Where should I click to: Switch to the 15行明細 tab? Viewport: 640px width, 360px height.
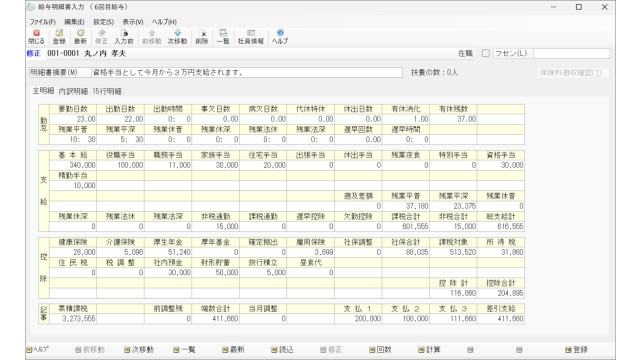107,91
